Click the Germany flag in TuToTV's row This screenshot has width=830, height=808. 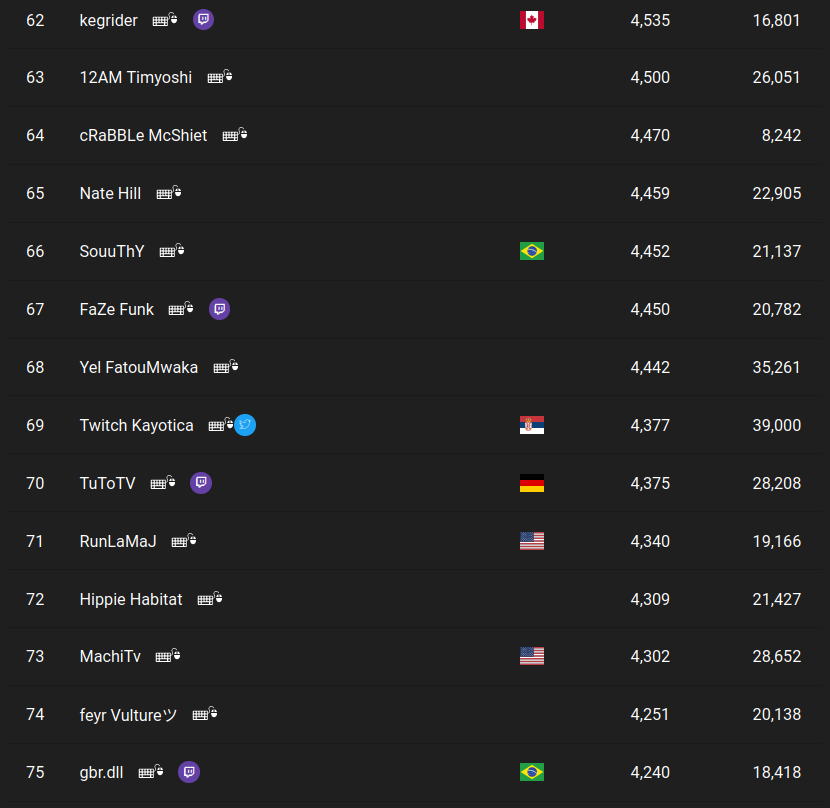pyautogui.click(x=532, y=483)
